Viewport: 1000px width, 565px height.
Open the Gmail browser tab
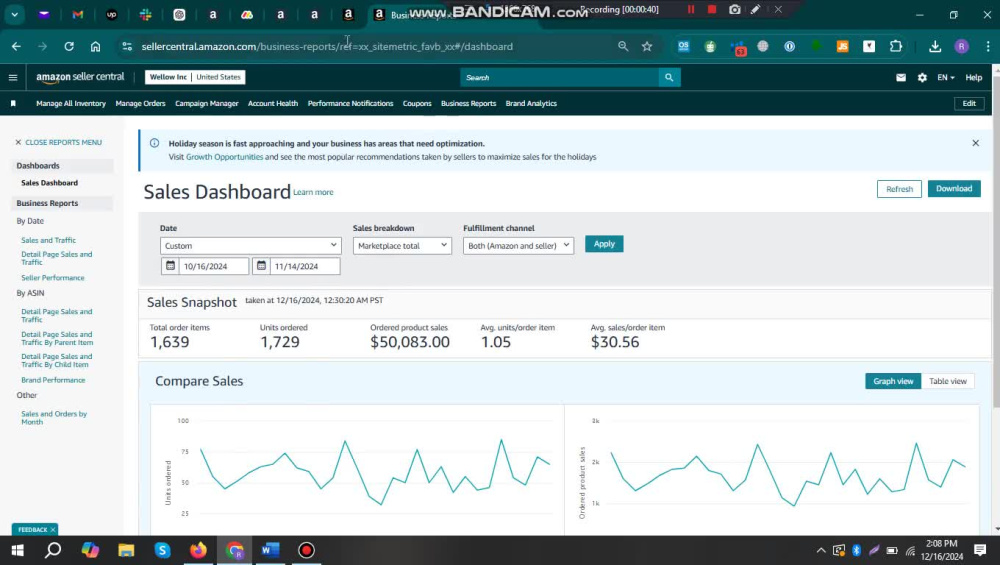click(78, 15)
